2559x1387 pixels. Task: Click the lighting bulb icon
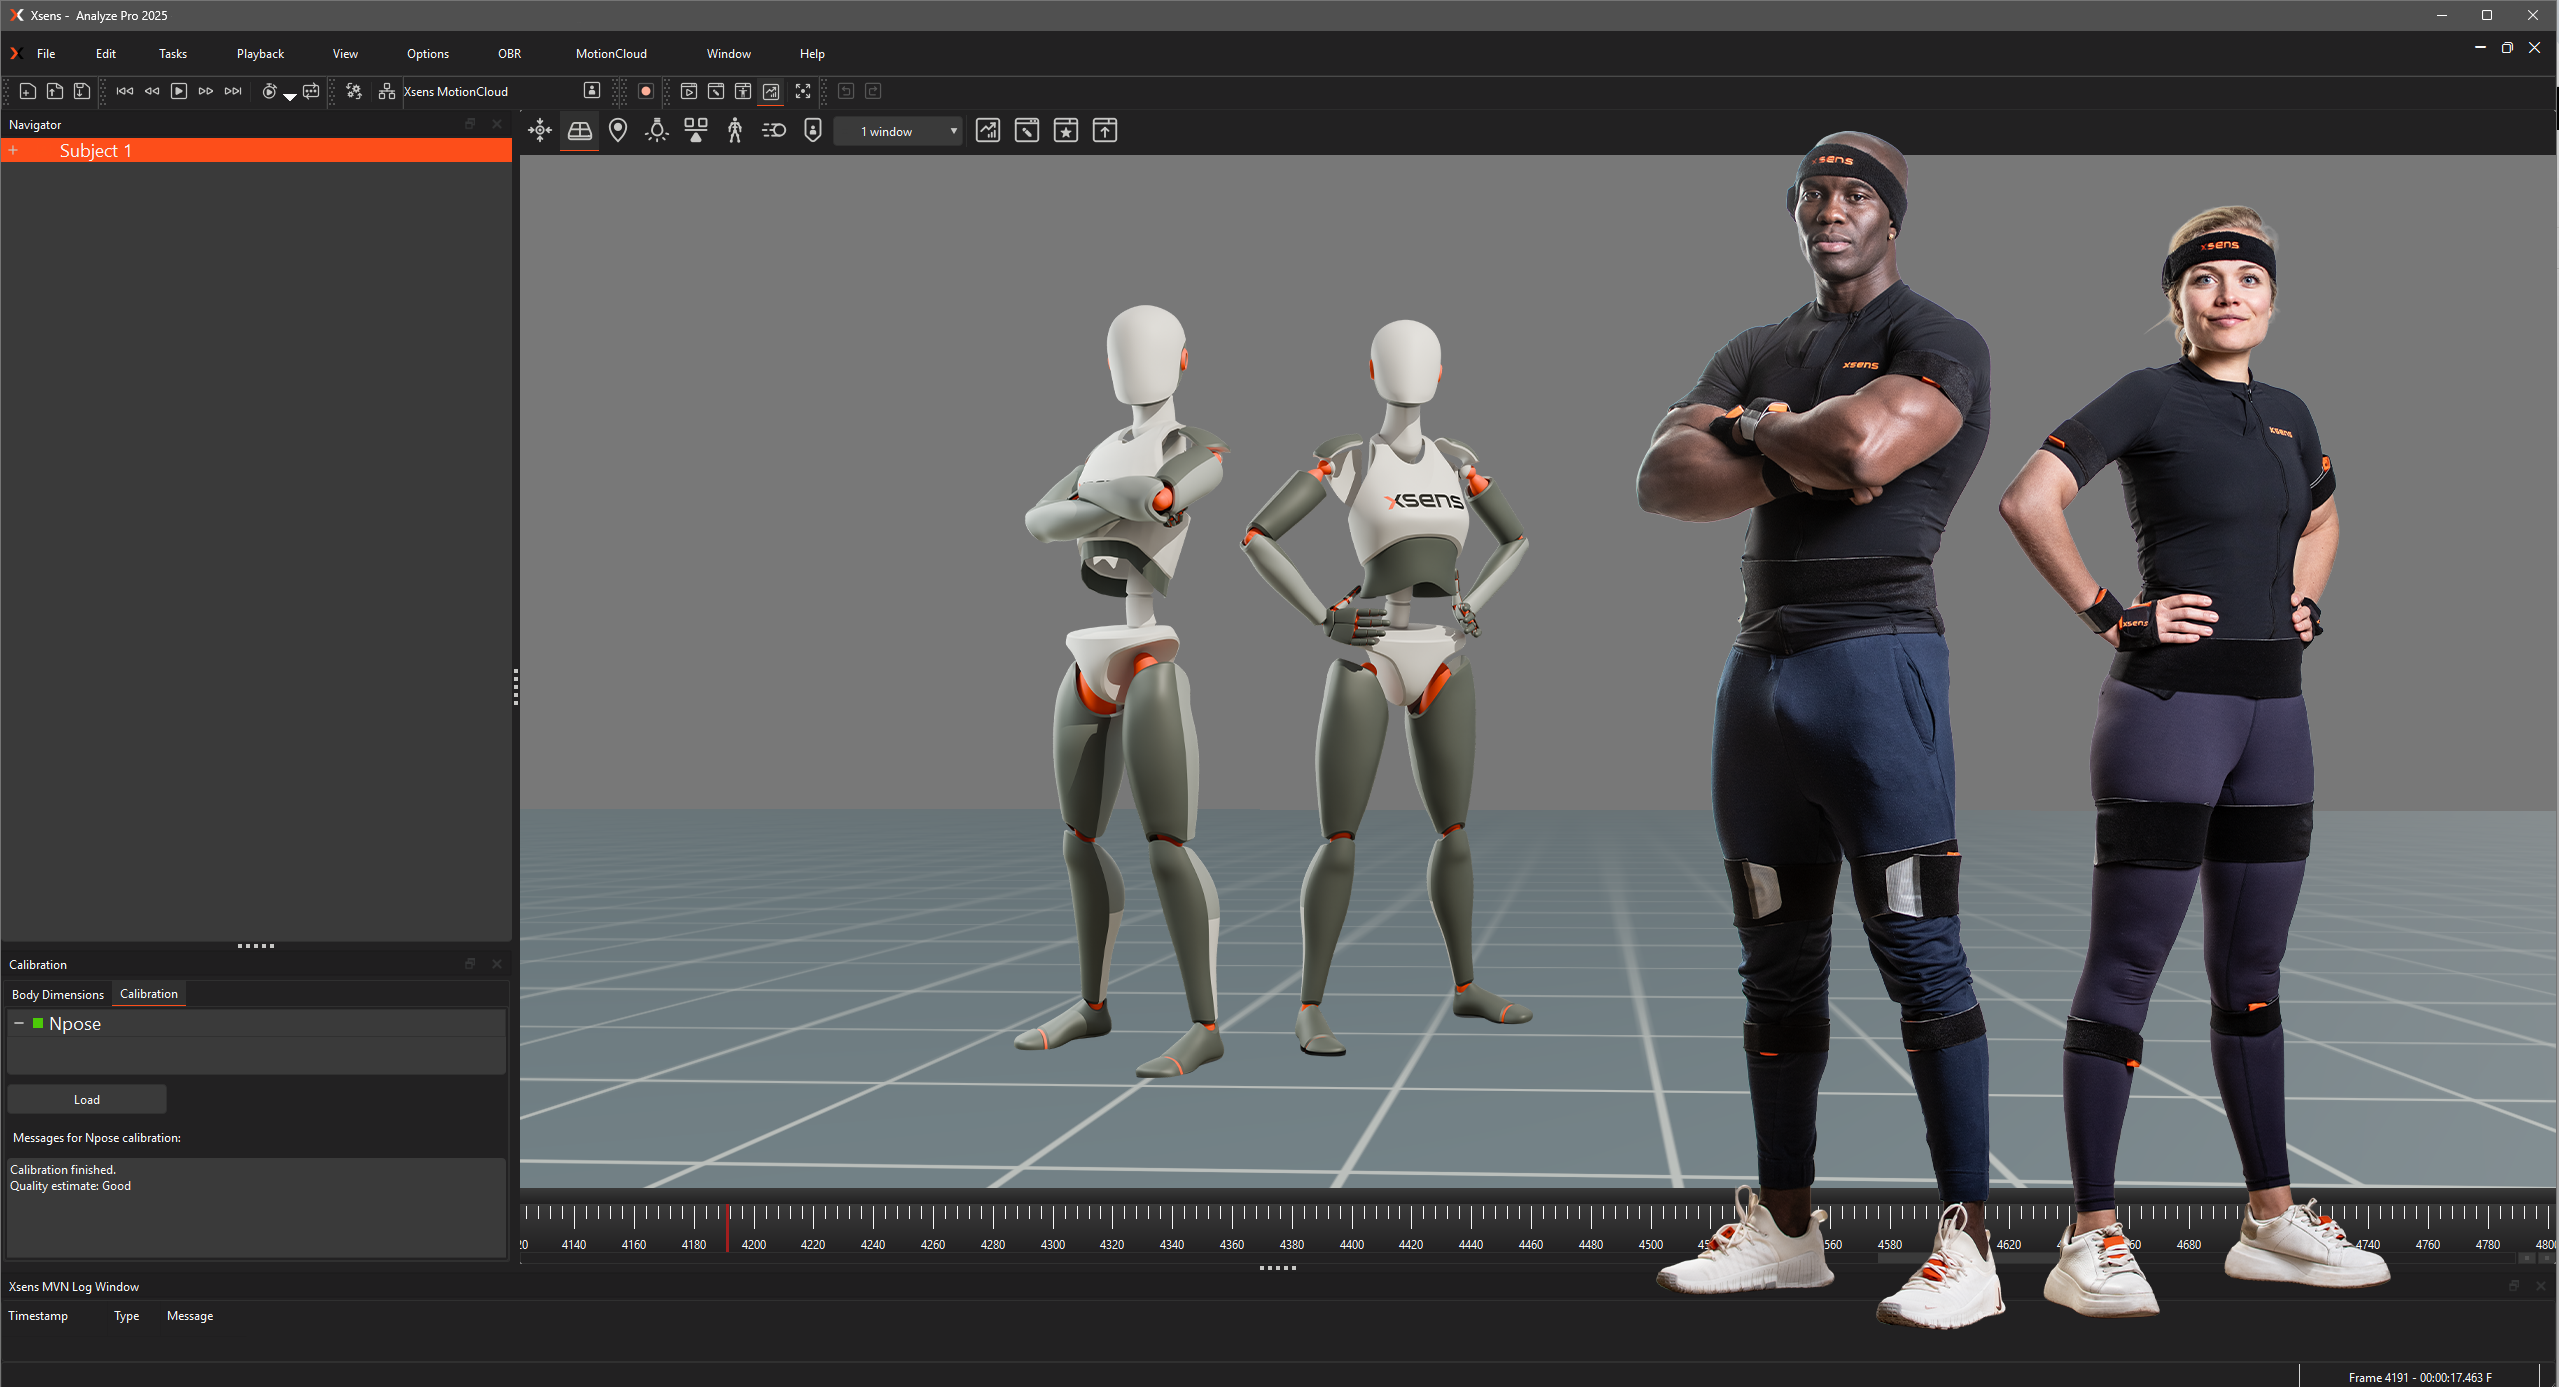point(657,131)
